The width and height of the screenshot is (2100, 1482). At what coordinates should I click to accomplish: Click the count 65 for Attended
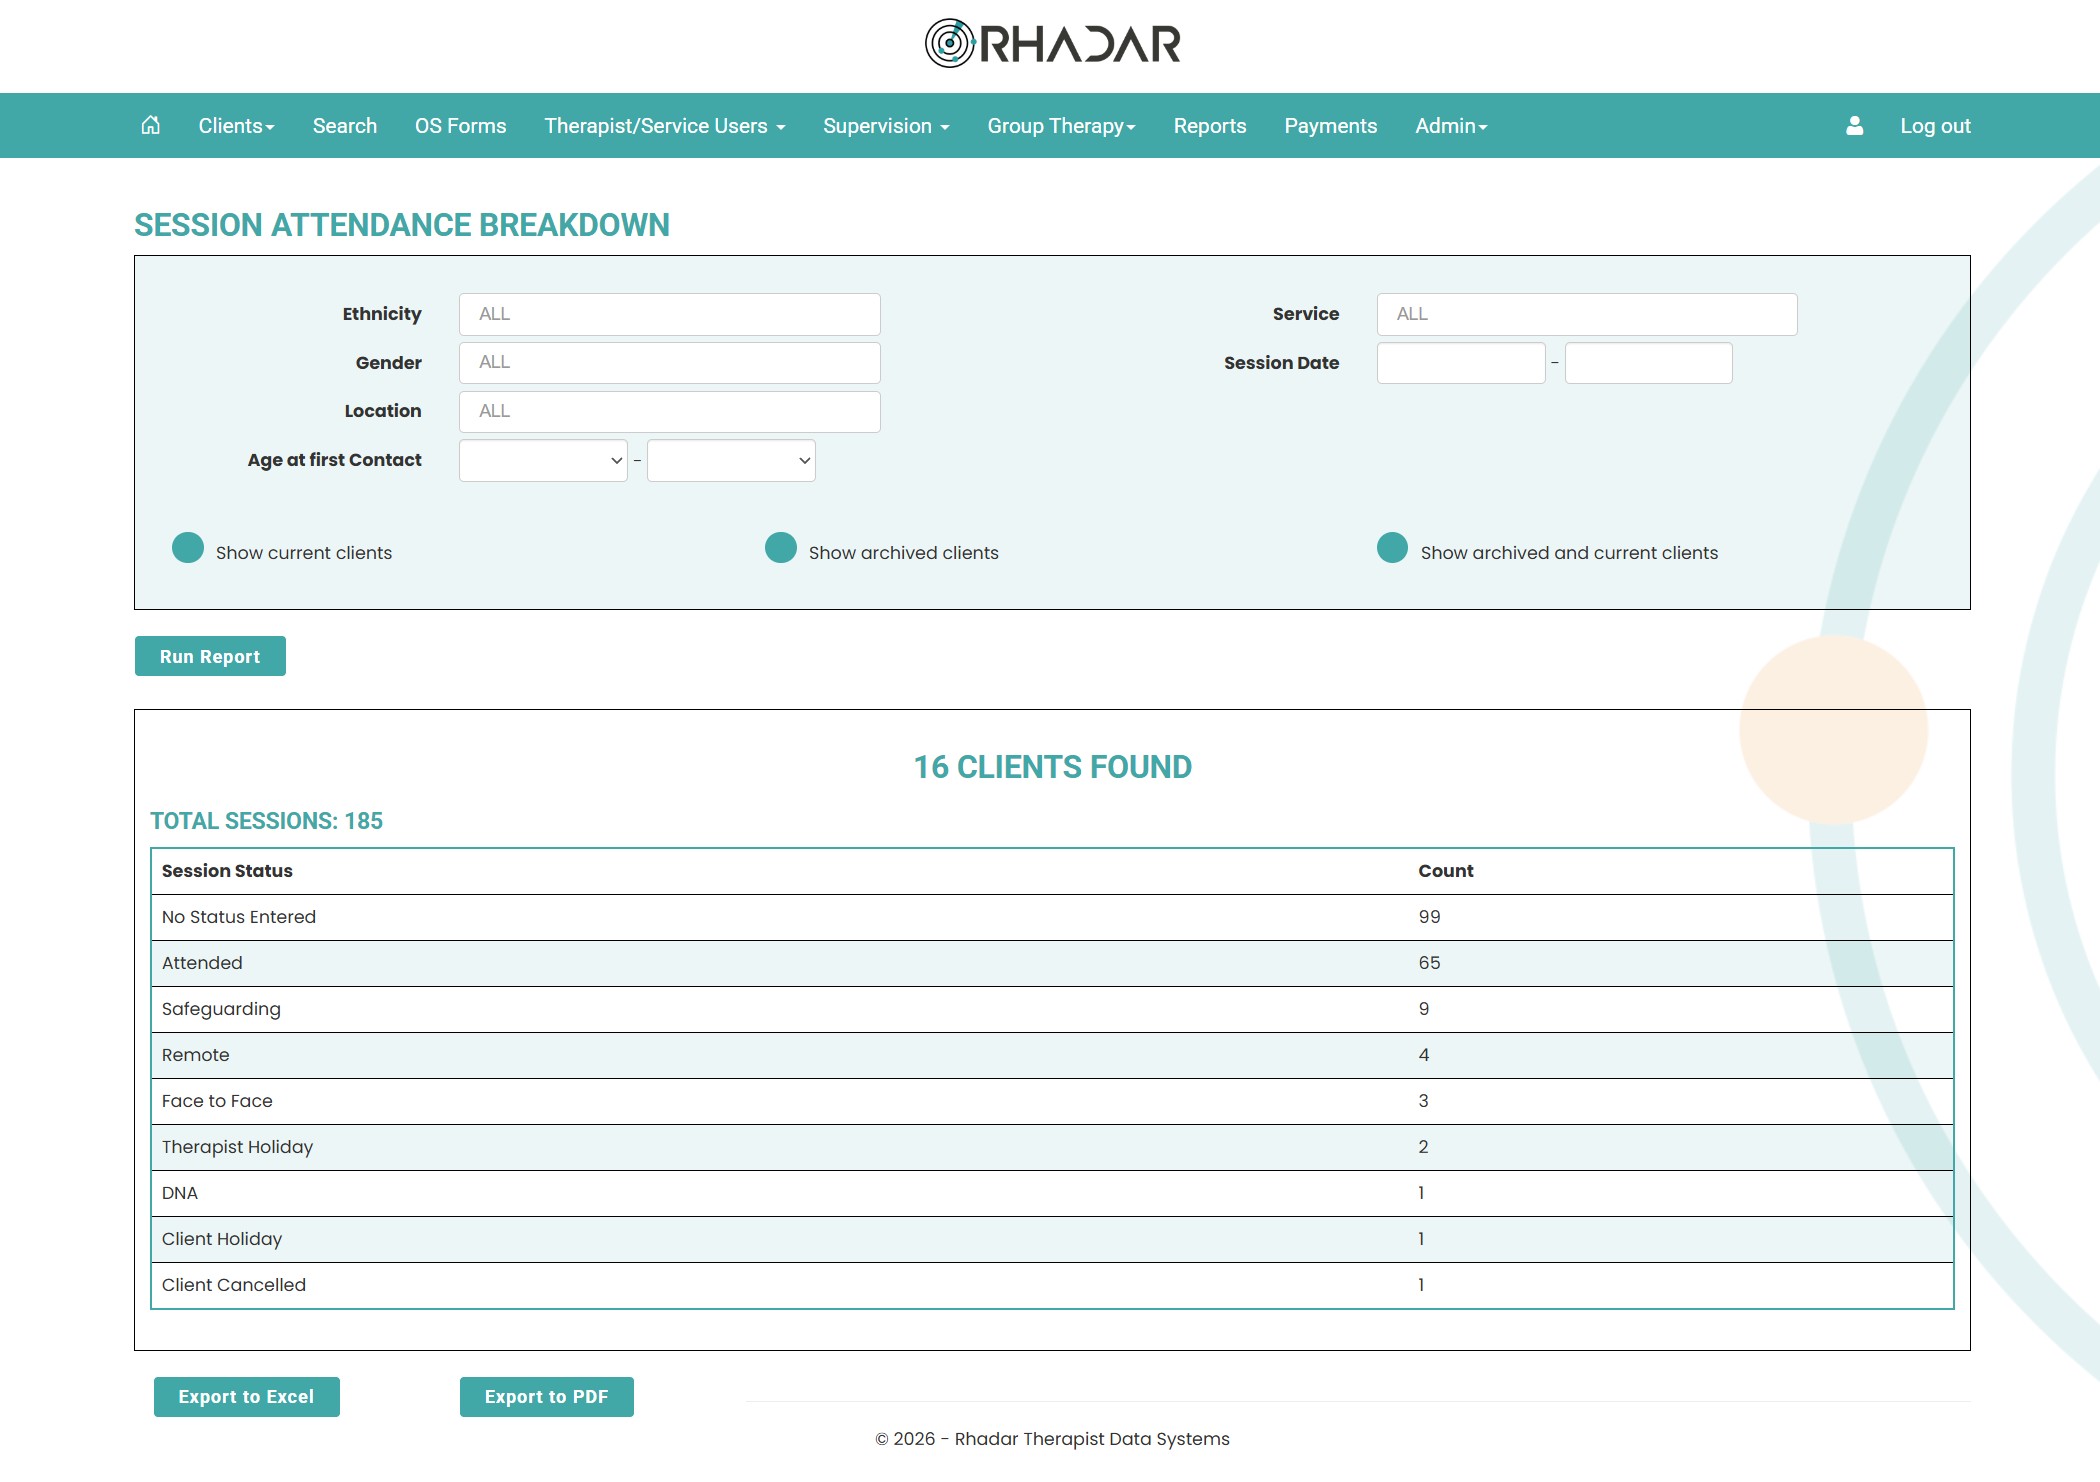click(x=1429, y=963)
